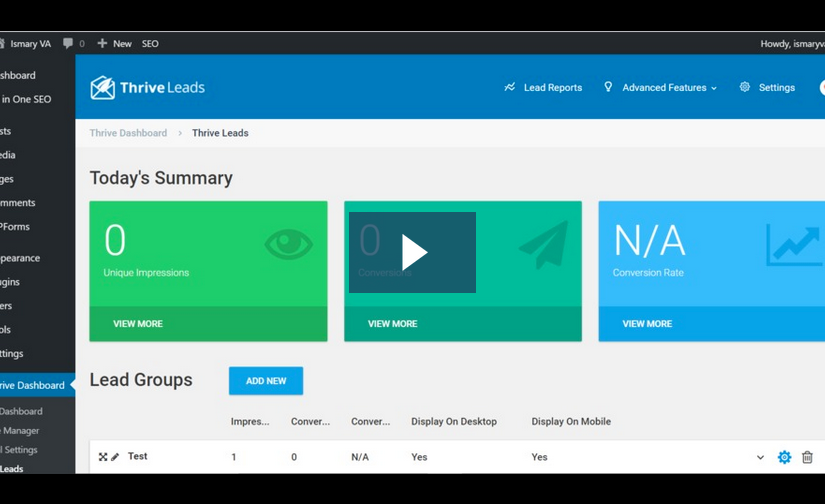Open the comments bubble icon in admin bar
The image size is (825, 504).
point(68,43)
